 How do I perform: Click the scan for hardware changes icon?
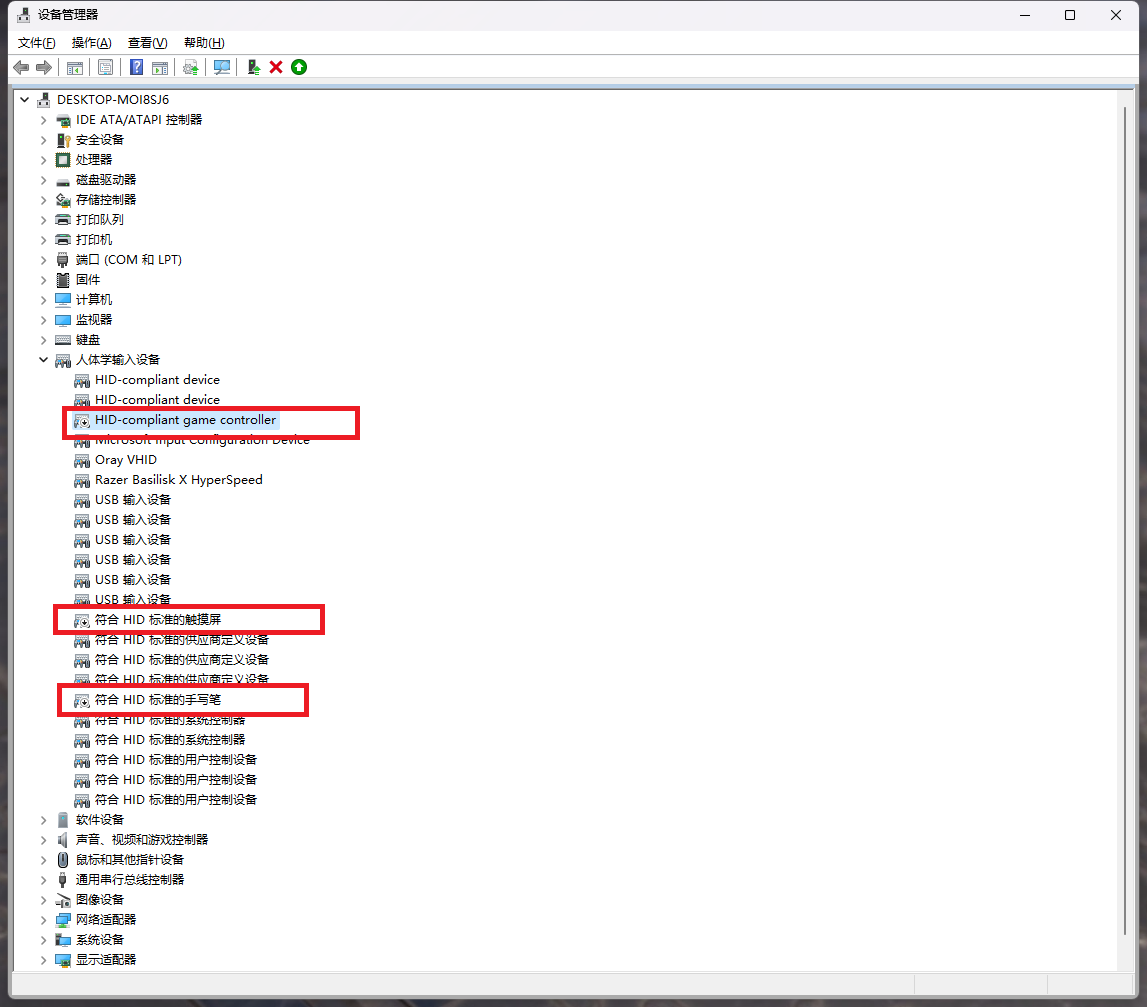point(222,67)
